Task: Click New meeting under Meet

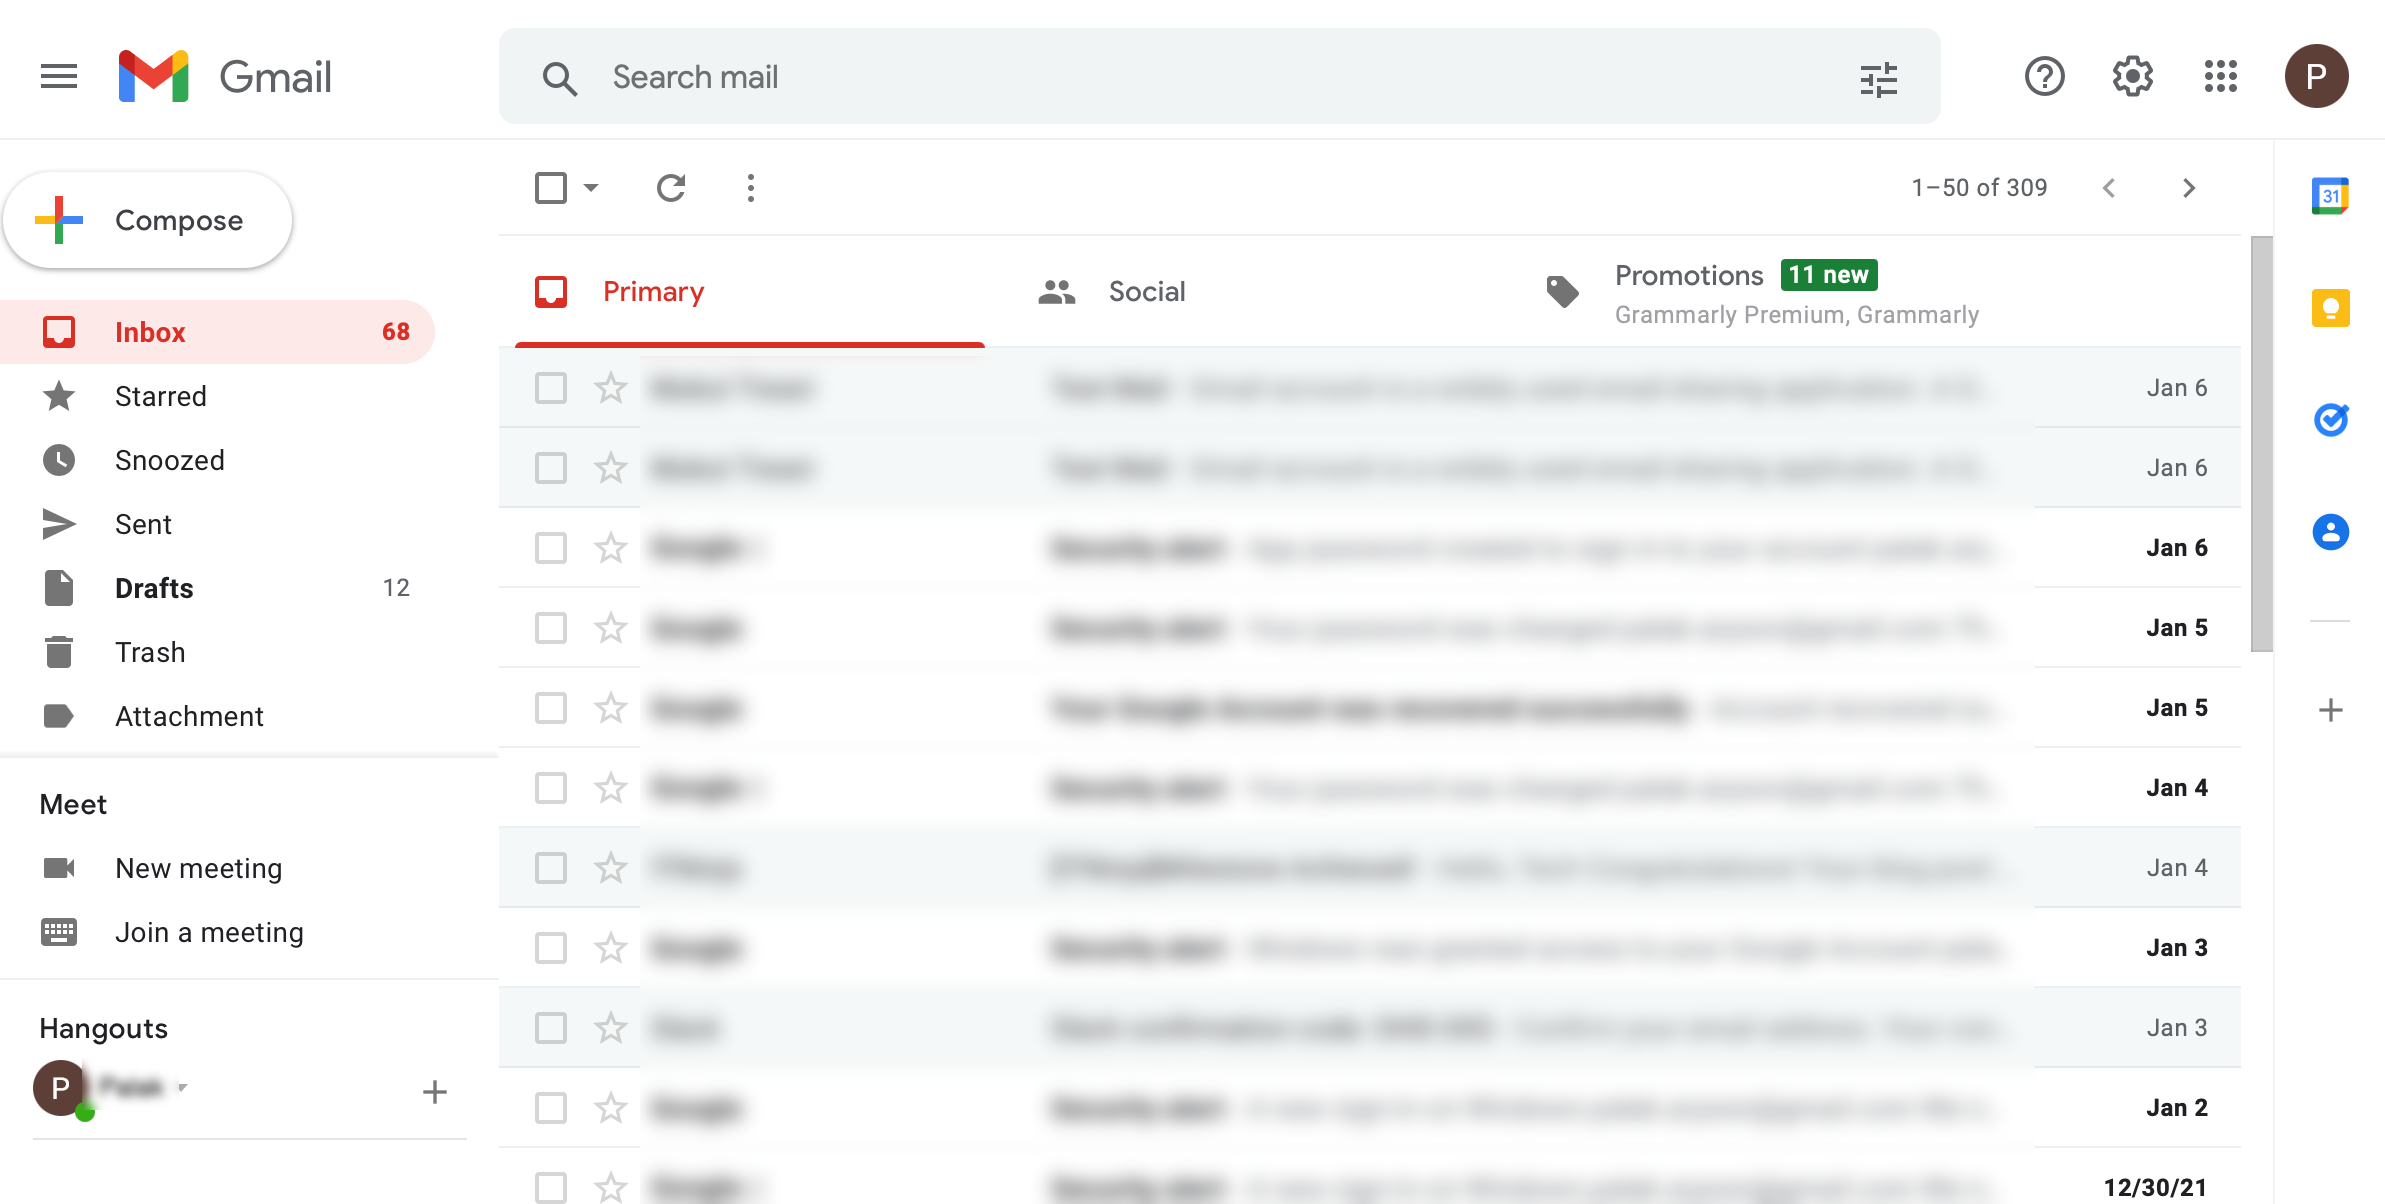Action: click(x=198, y=868)
